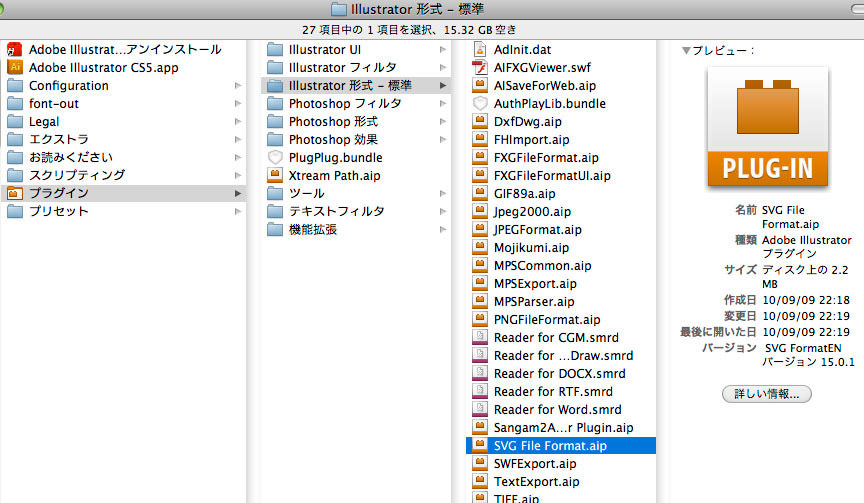This screenshot has height=503, width=864.
Task: Click the Reader for CGM.smrd document icon
Action: click(480, 337)
